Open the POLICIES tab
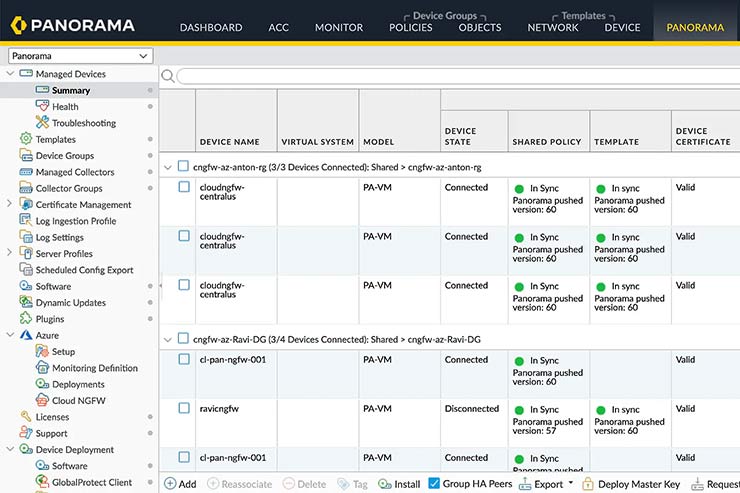Viewport: 740px width, 493px height. [x=410, y=27]
